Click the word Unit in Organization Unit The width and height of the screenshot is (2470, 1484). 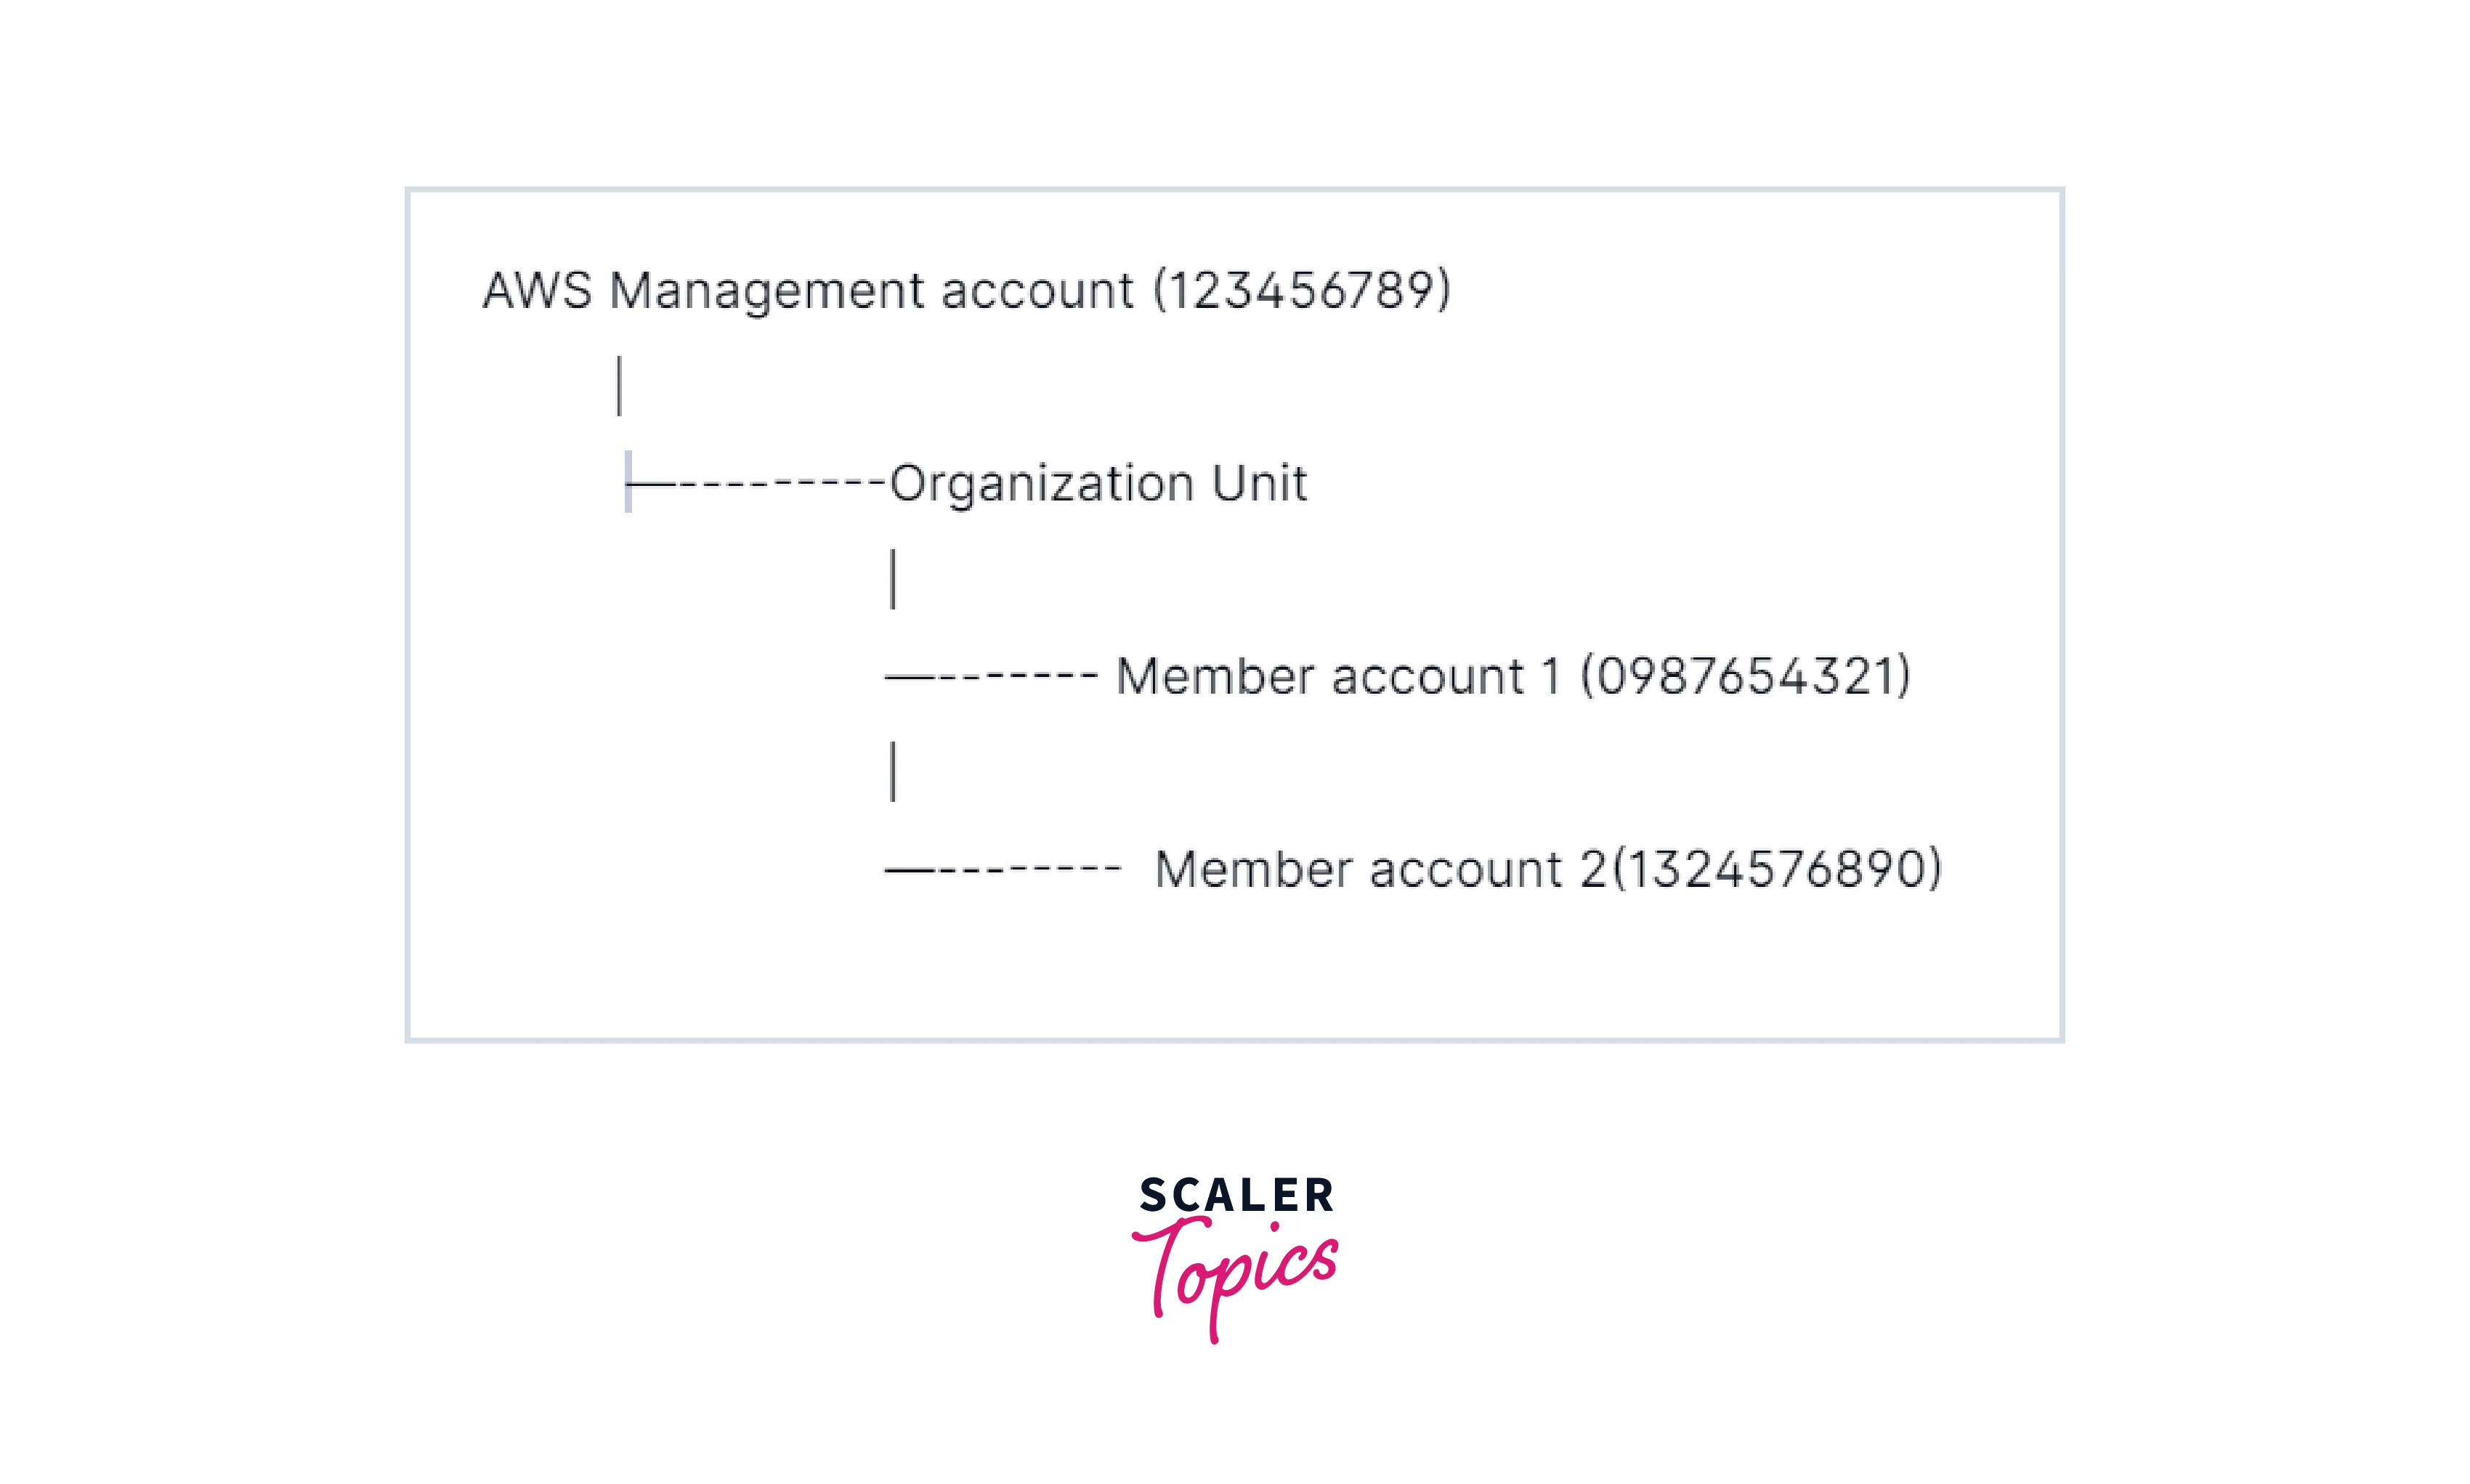click(1258, 484)
